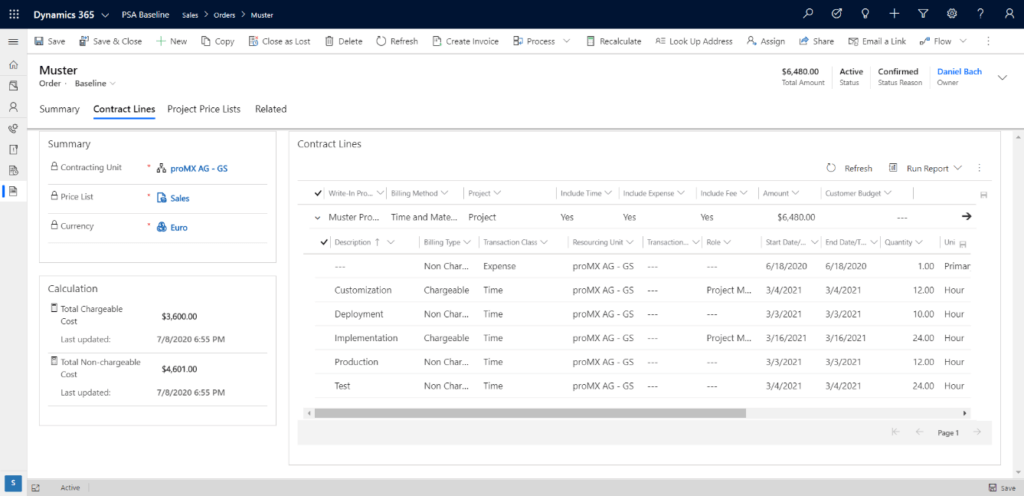Go to Home in left sidebar

pyautogui.click(x=13, y=65)
